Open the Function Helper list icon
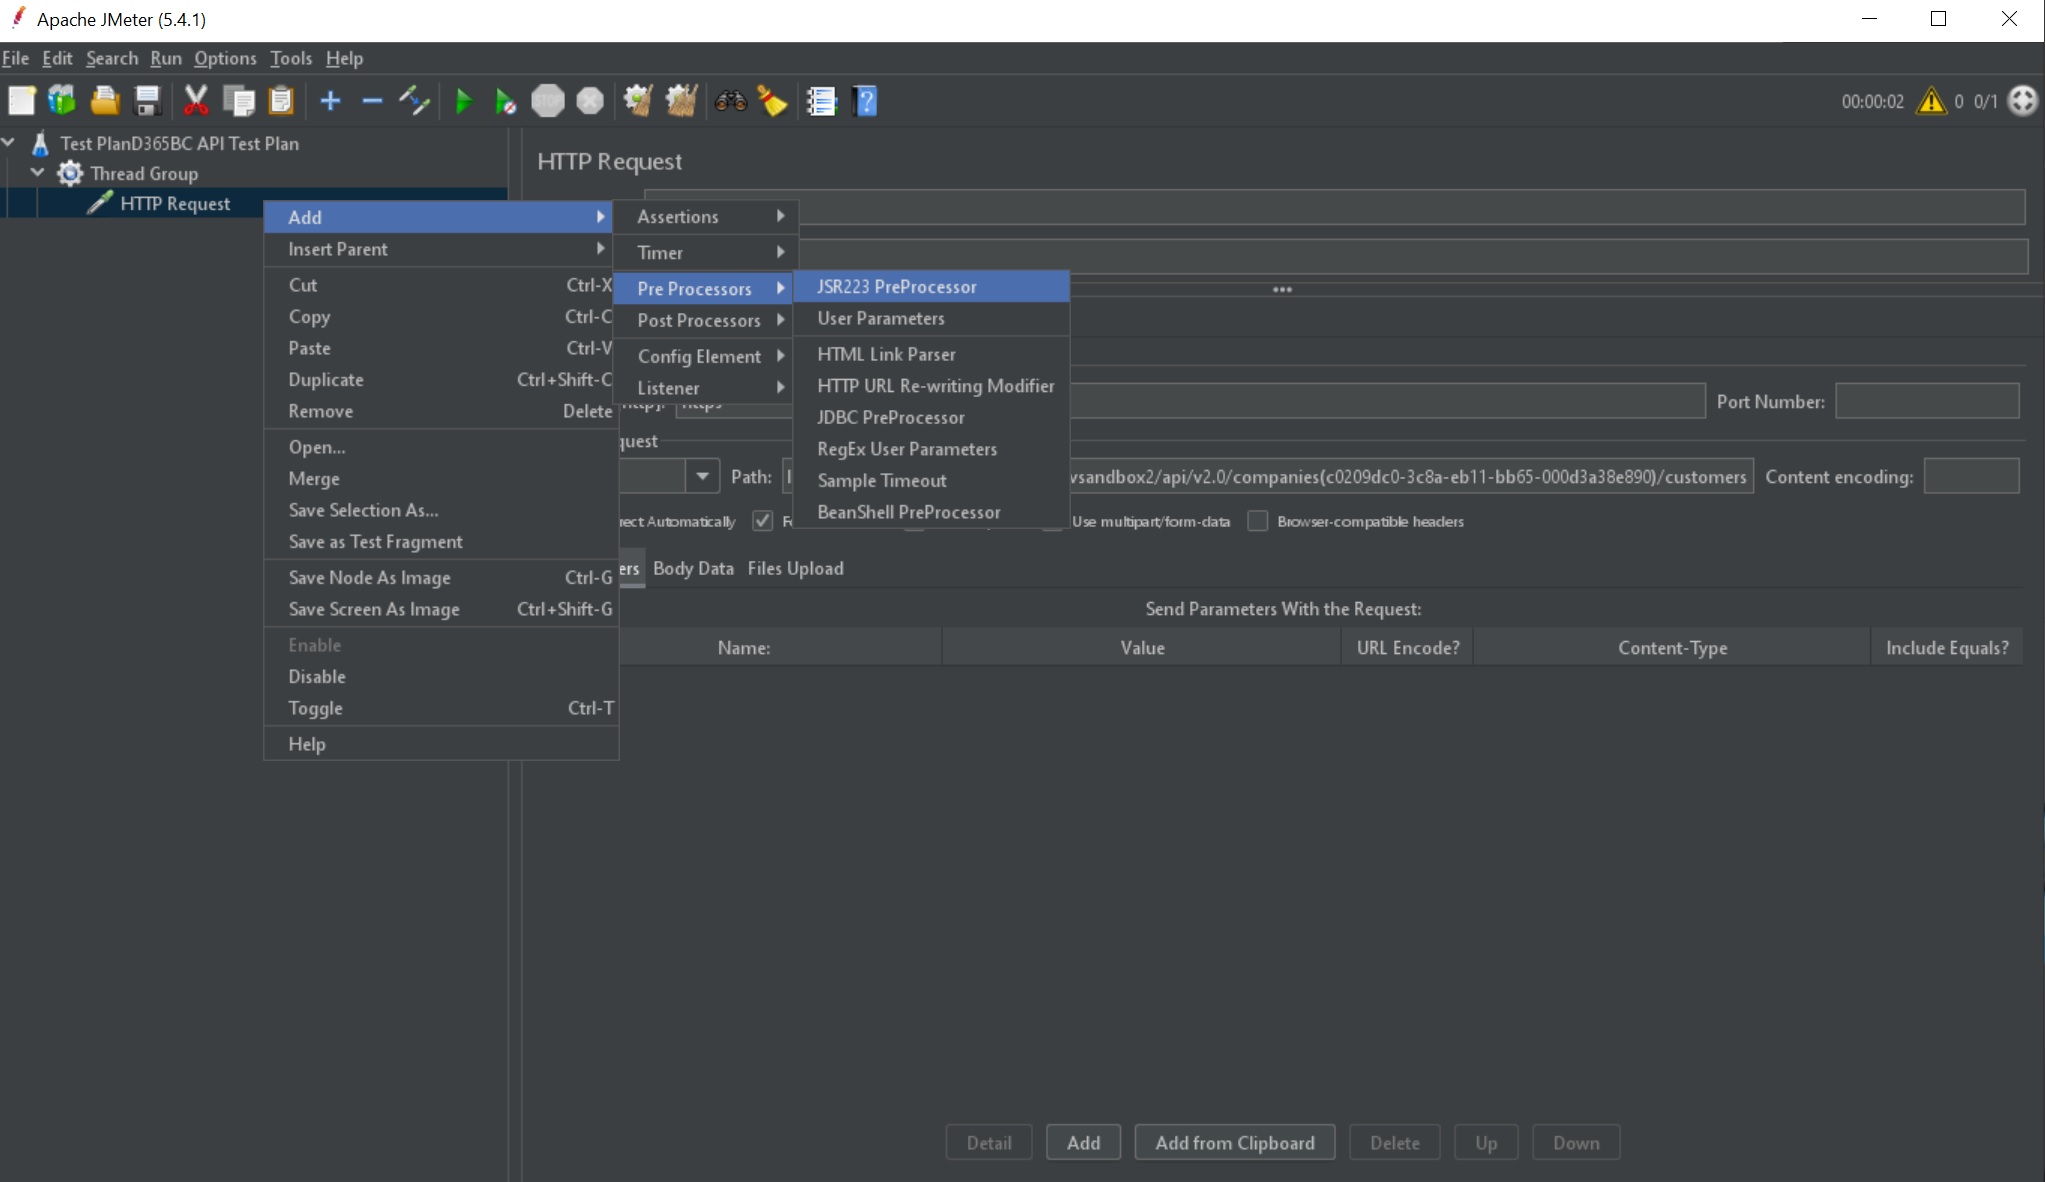The height and width of the screenshot is (1182, 2045). tap(821, 101)
